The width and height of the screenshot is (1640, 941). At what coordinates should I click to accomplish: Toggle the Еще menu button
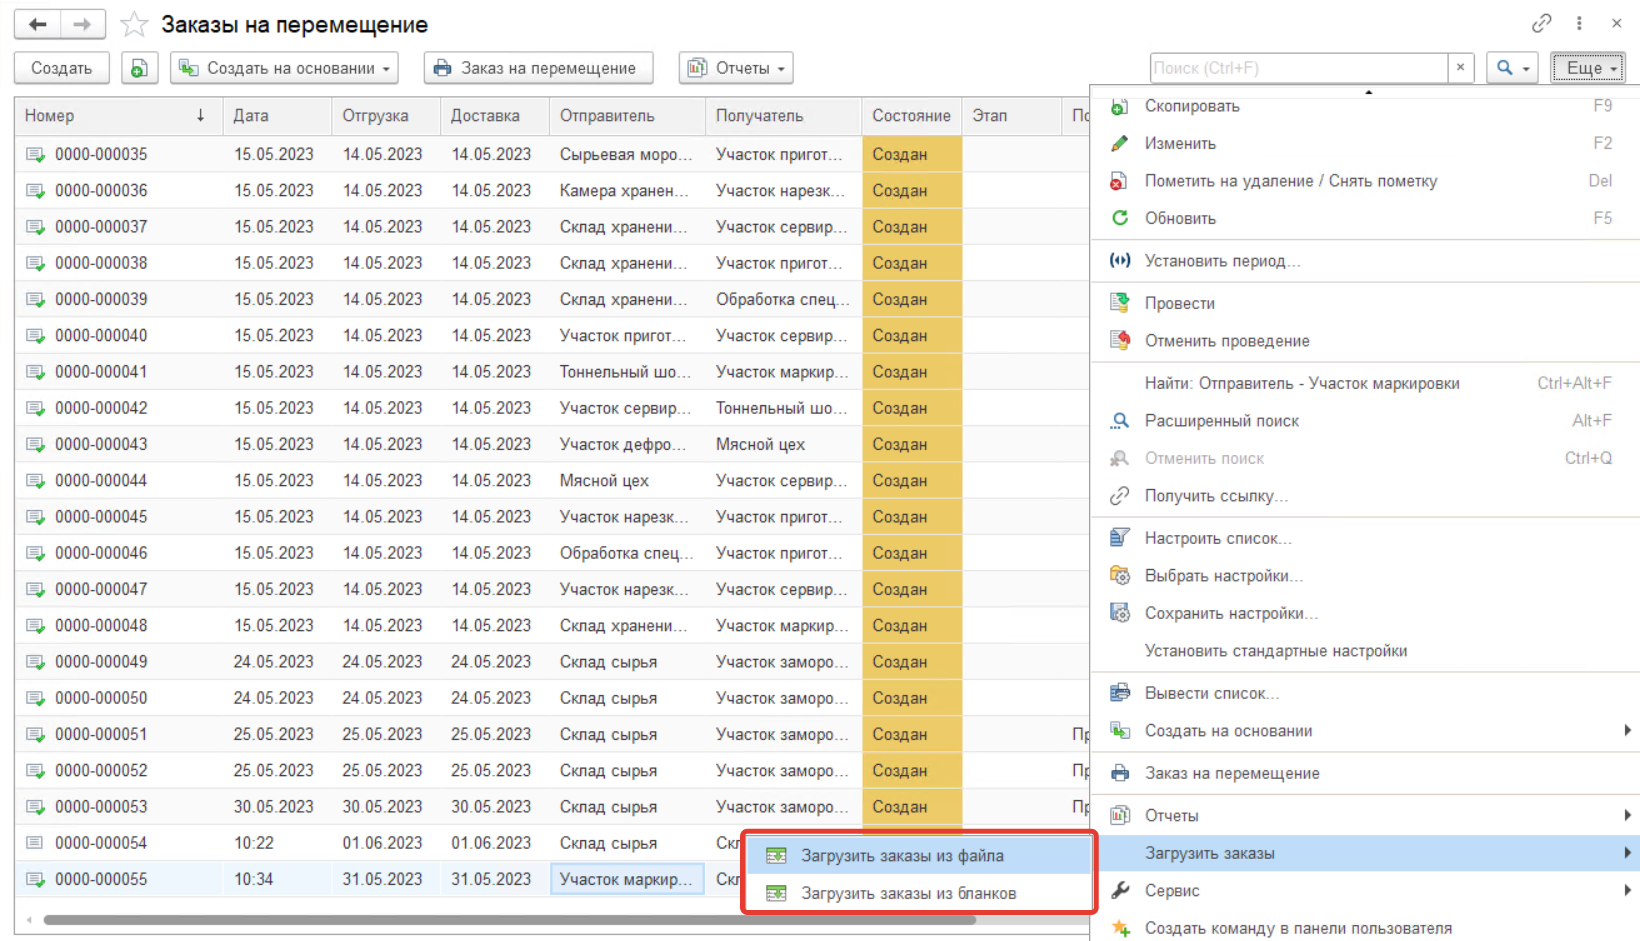1587,68
